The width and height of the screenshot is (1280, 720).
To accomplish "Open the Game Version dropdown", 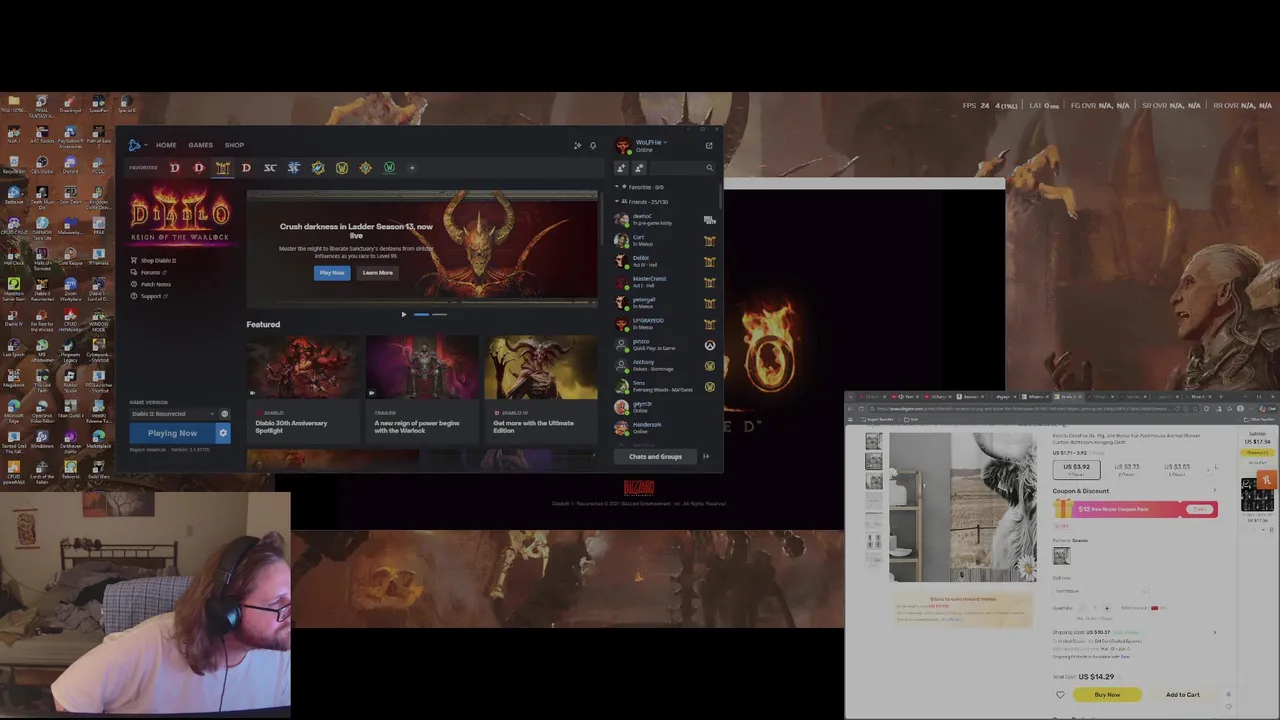I will pos(173,414).
